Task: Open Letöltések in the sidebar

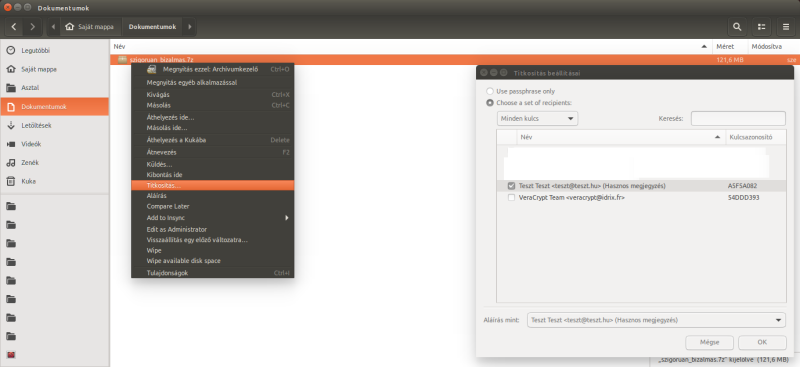Action: pyautogui.click(x=55, y=125)
